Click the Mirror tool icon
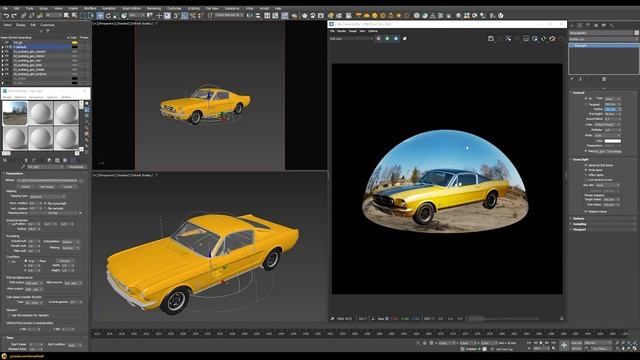The image size is (640, 360). 249,16
